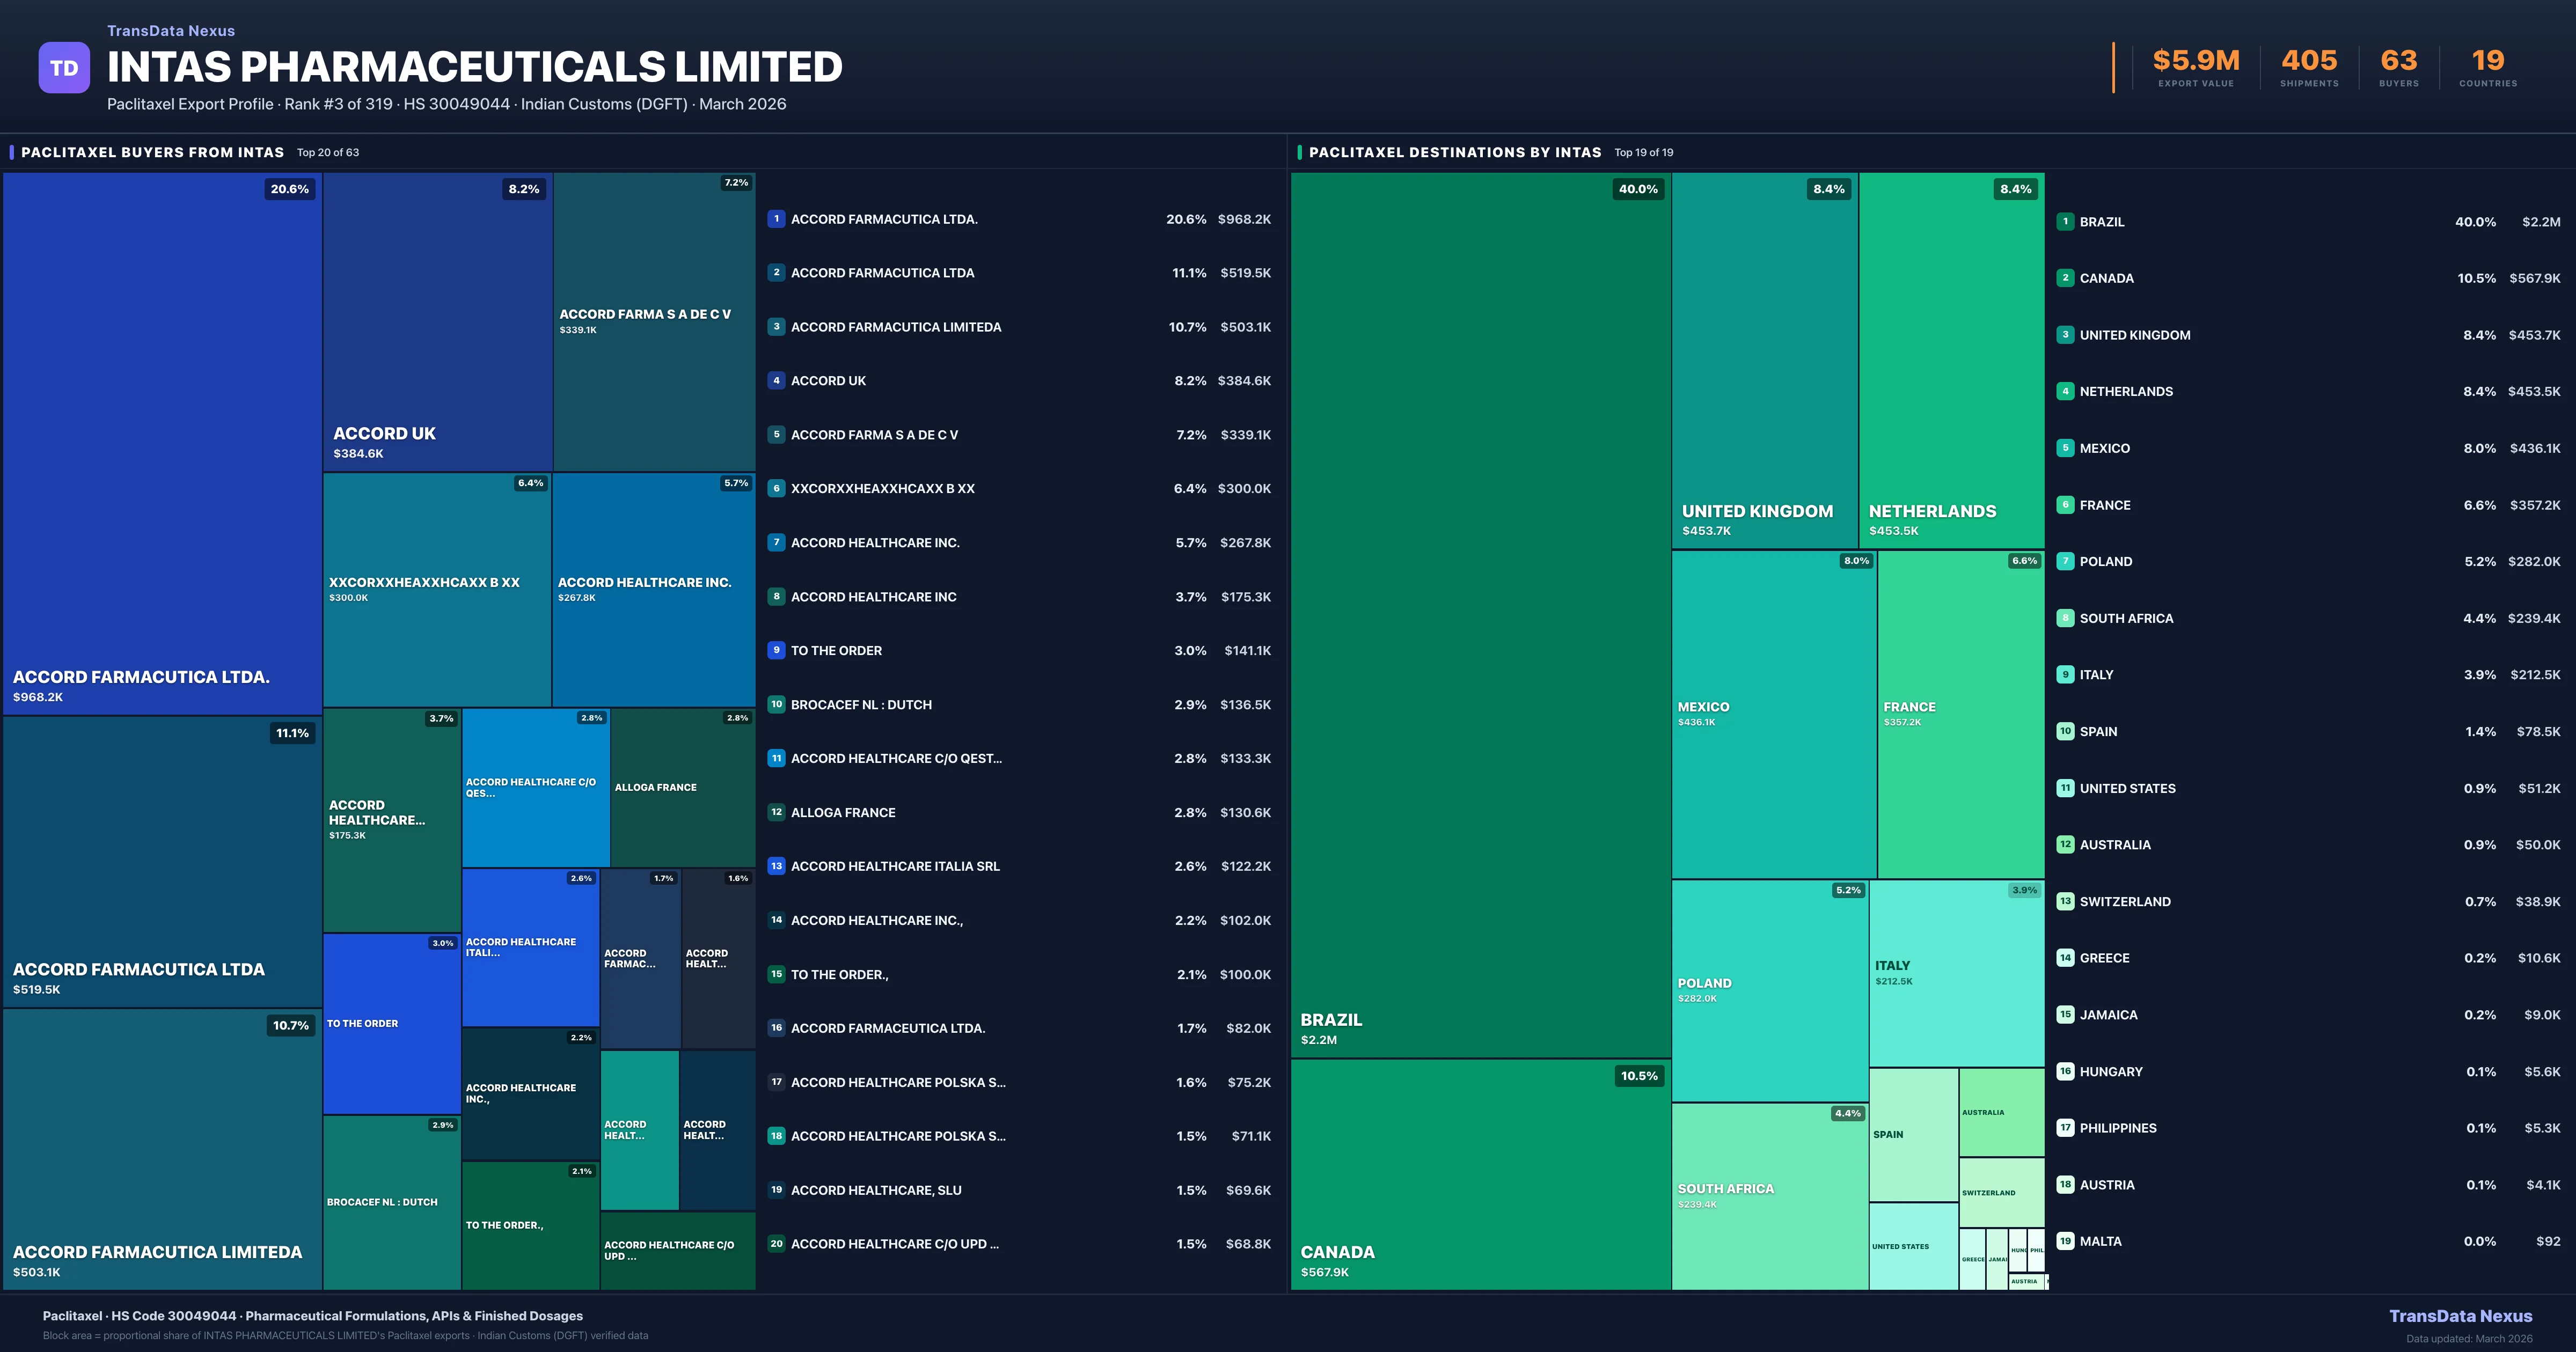Select the rank 10 badge beside SPAIN
Screen dimensions: 2576x1352
[2066, 731]
